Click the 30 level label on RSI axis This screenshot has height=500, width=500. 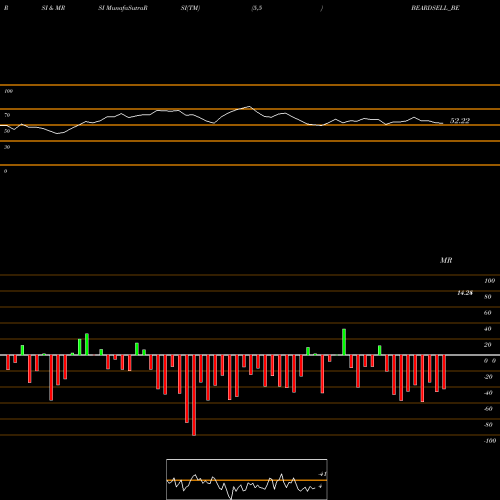(7, 147)
